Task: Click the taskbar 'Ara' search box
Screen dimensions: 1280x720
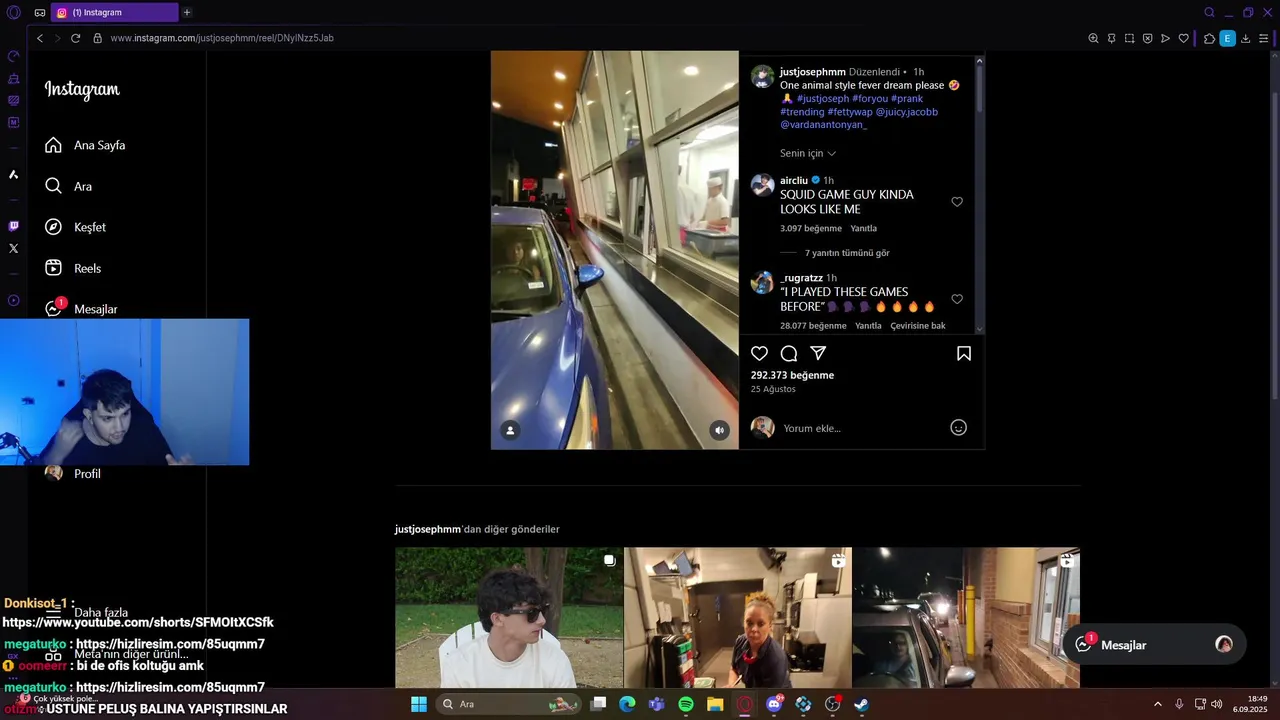Action: pyautogui.click(x=510, y=704)
